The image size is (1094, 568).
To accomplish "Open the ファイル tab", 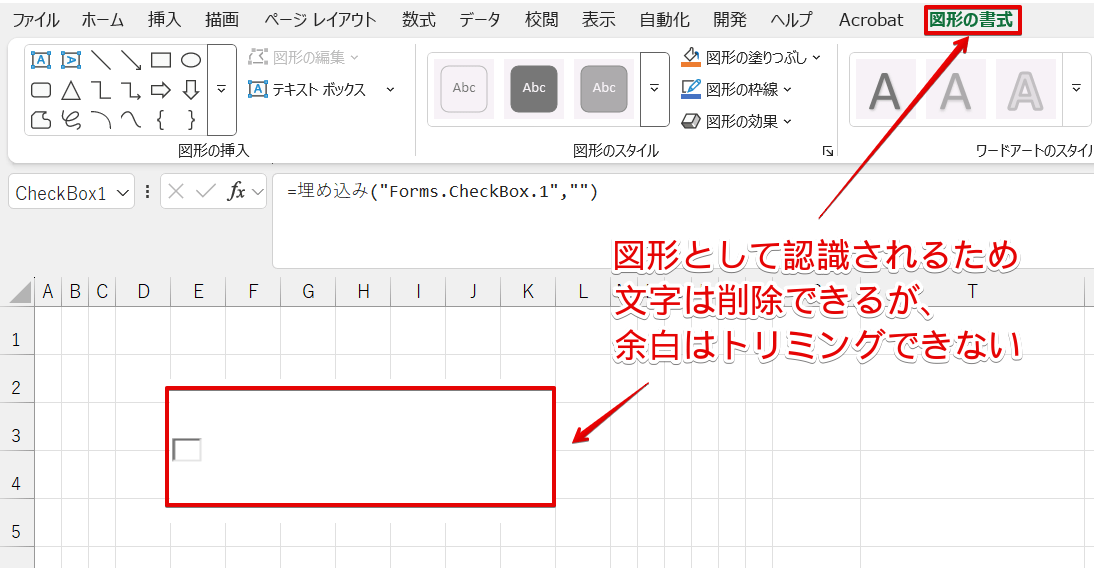I will coord(36,20).
